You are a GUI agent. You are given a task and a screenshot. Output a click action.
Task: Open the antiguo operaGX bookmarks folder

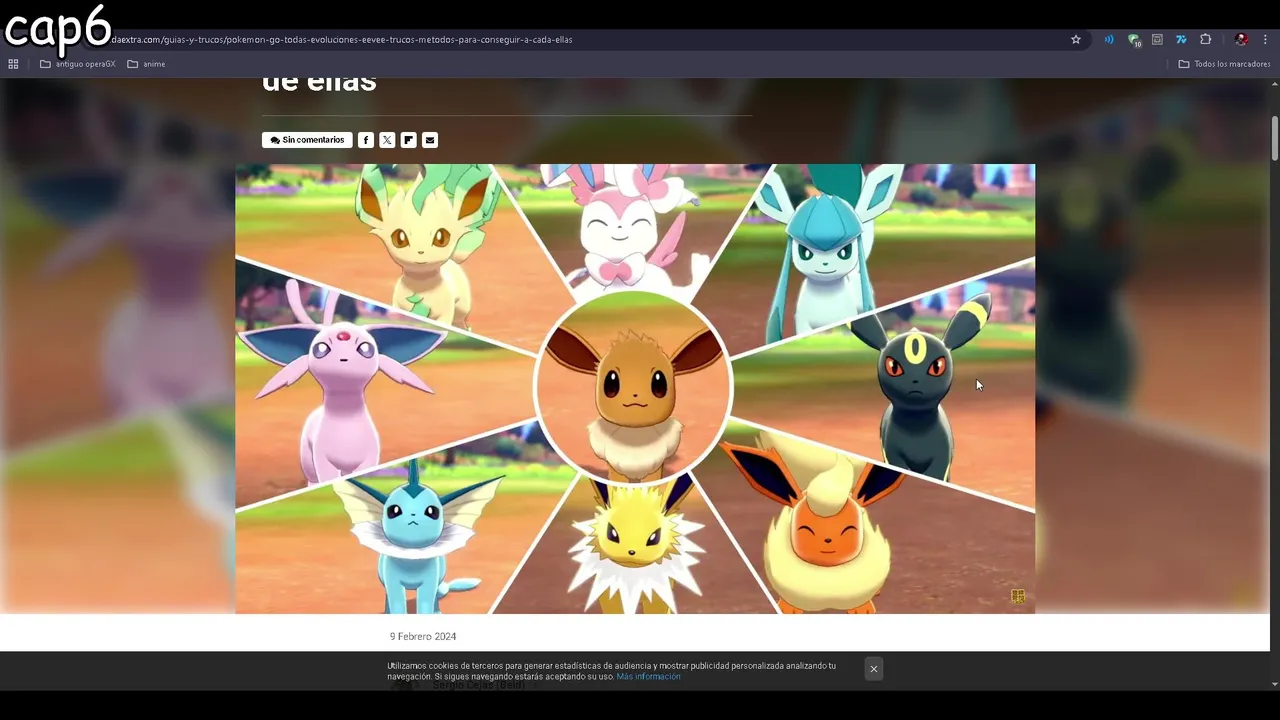tap(78, 64)
